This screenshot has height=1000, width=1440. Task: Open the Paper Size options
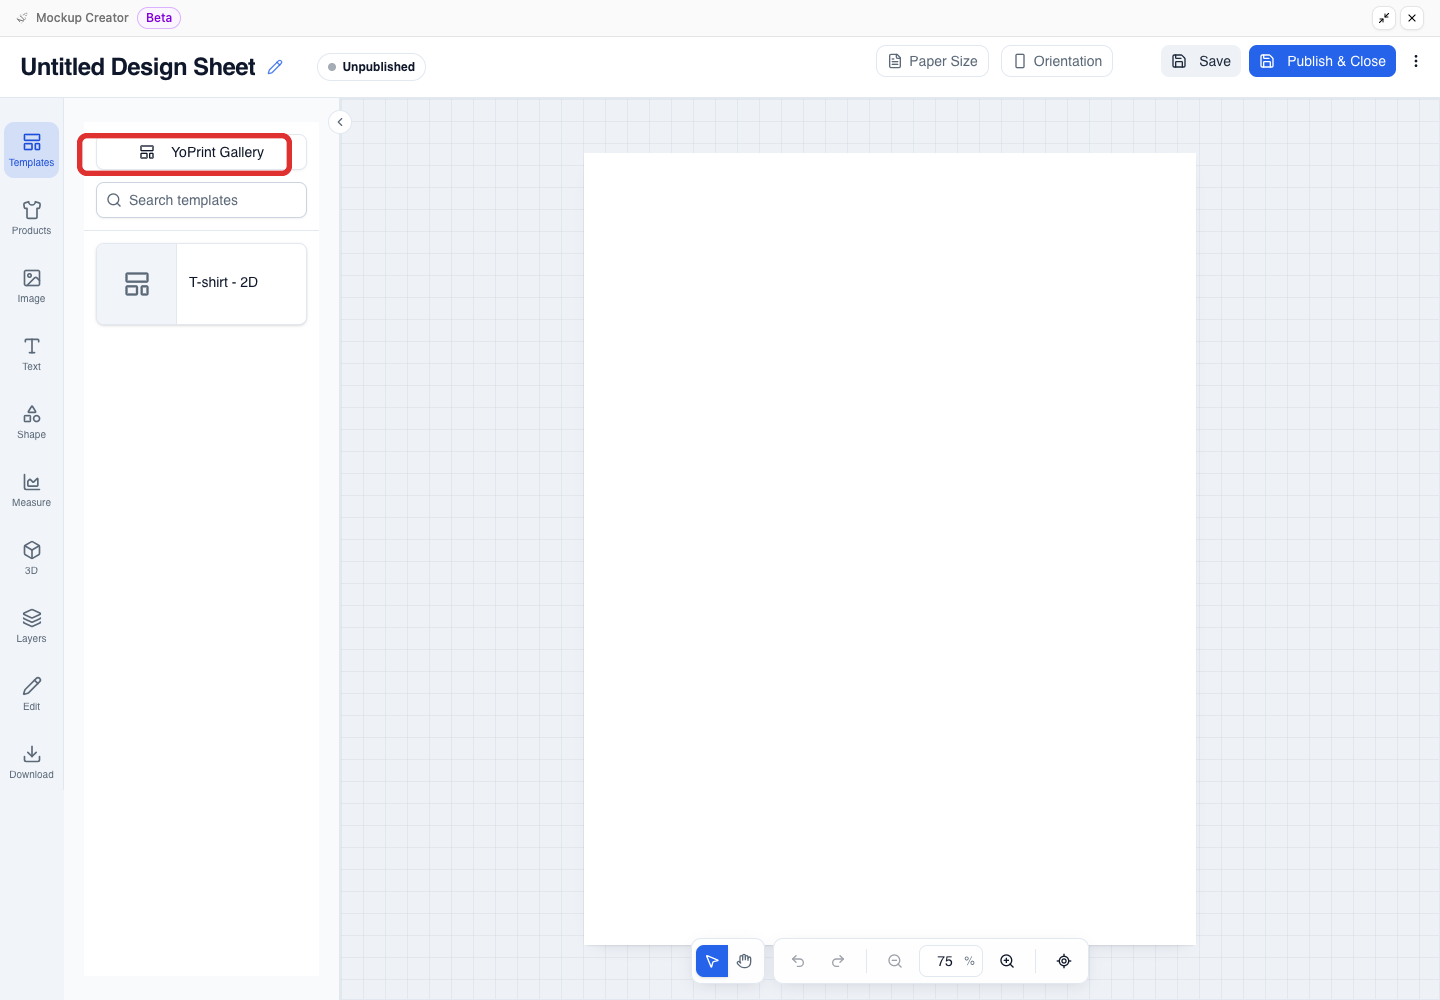[x=932, y=61]
